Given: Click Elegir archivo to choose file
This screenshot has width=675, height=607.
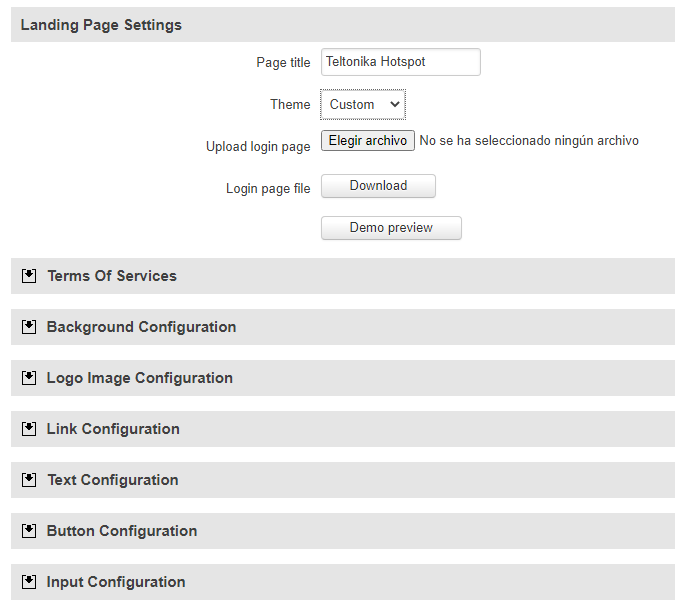Looking at the screenshot, I should tap(368, 141).
